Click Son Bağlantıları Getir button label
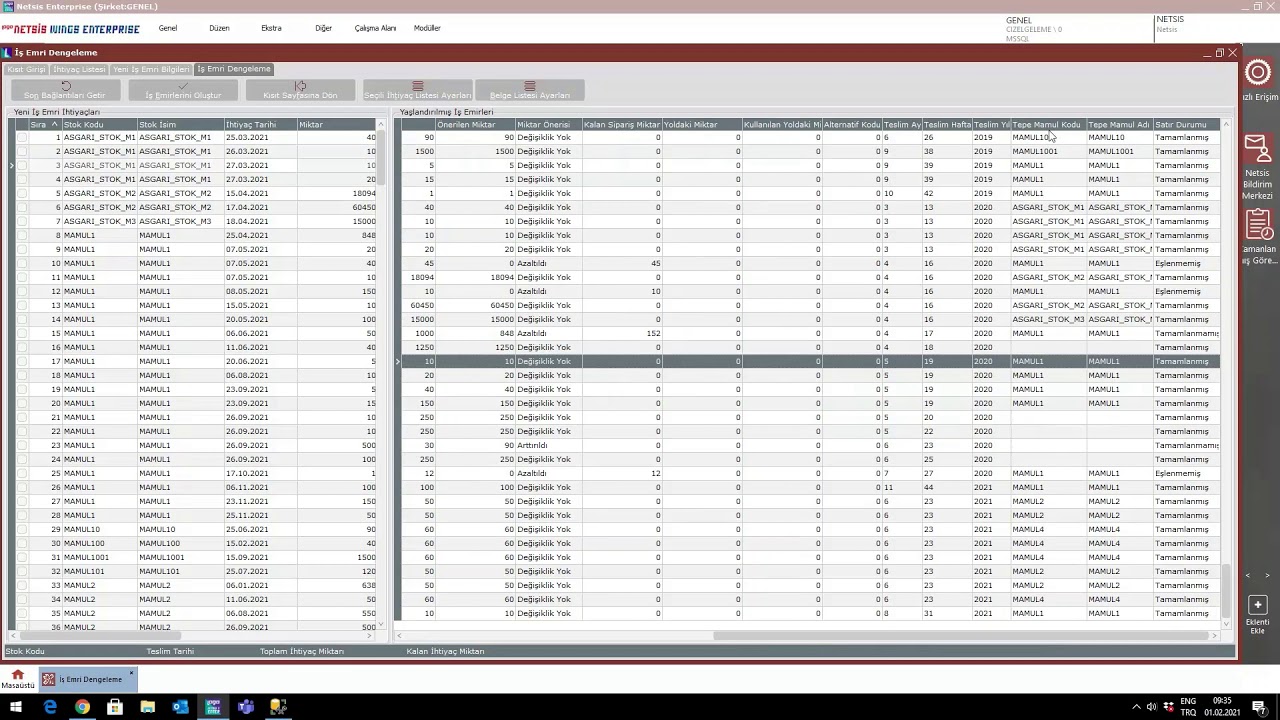1280x720 pixels. 65,96
